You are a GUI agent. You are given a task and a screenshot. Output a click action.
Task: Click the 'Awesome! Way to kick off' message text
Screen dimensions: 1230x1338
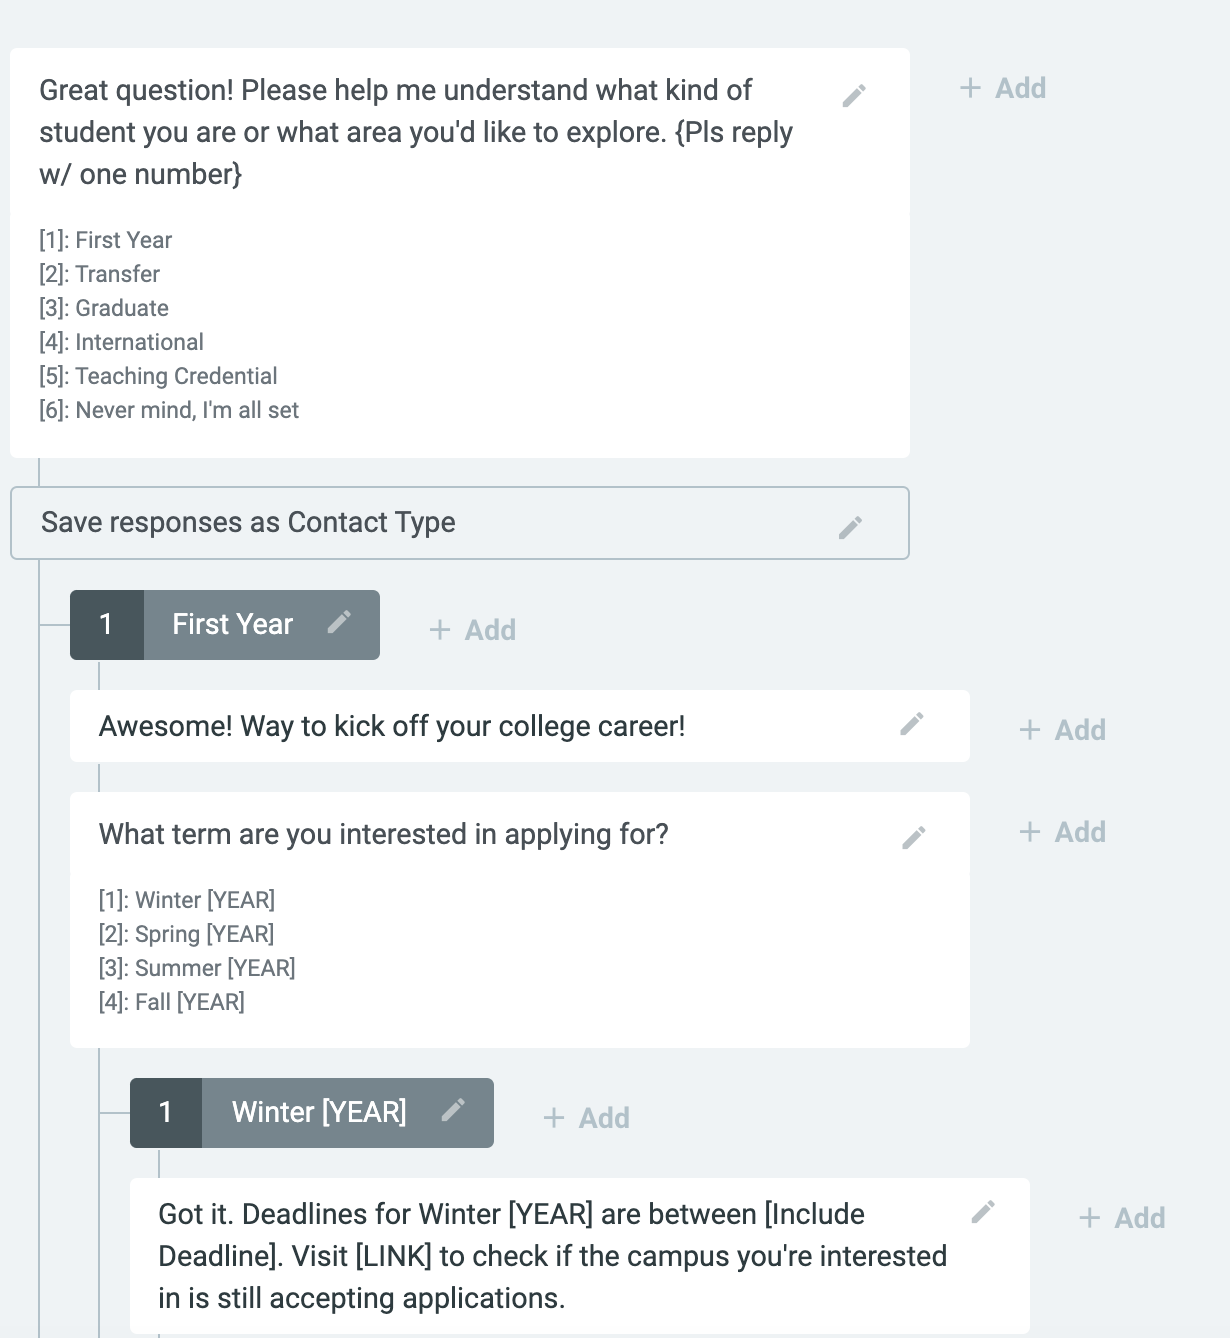point(392,726)
